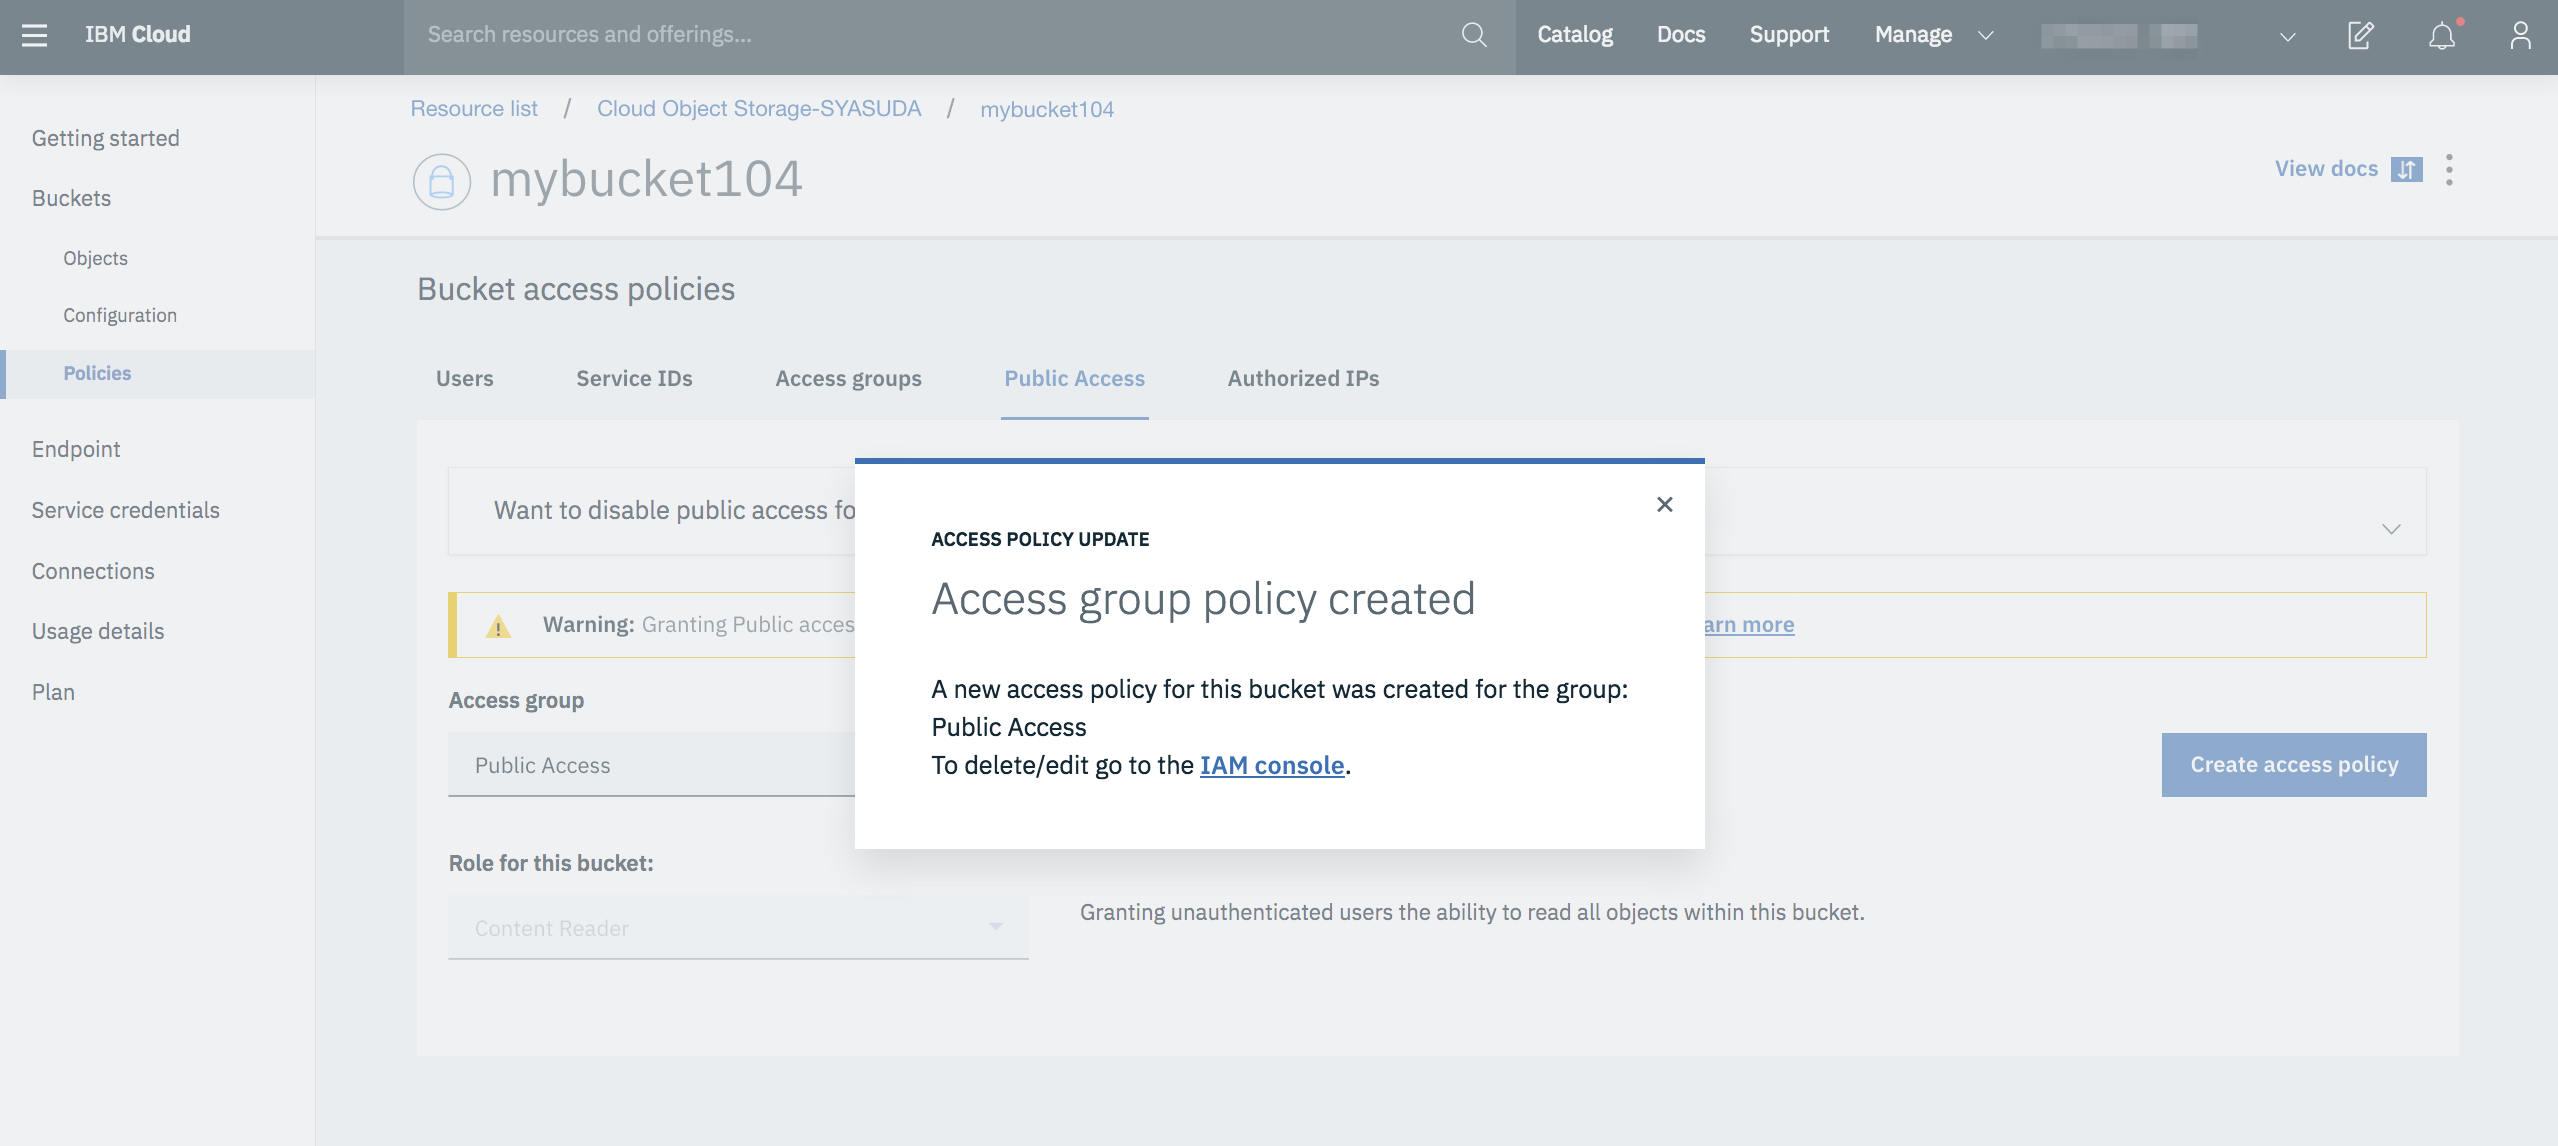Viewport: 2558px width, 1146px height.
Task: Open Service credentials in sidebar
Action: click(125, 511)
